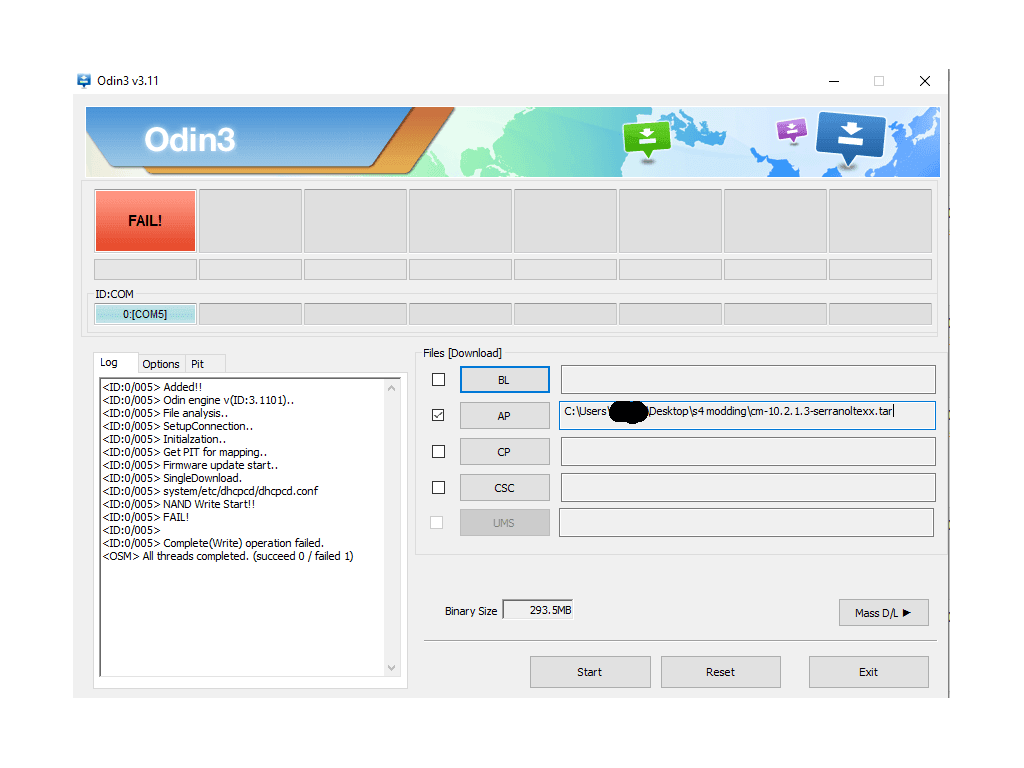The image size is (1024, 768).
Task: Browse for a CSC file
Action: 504,488
